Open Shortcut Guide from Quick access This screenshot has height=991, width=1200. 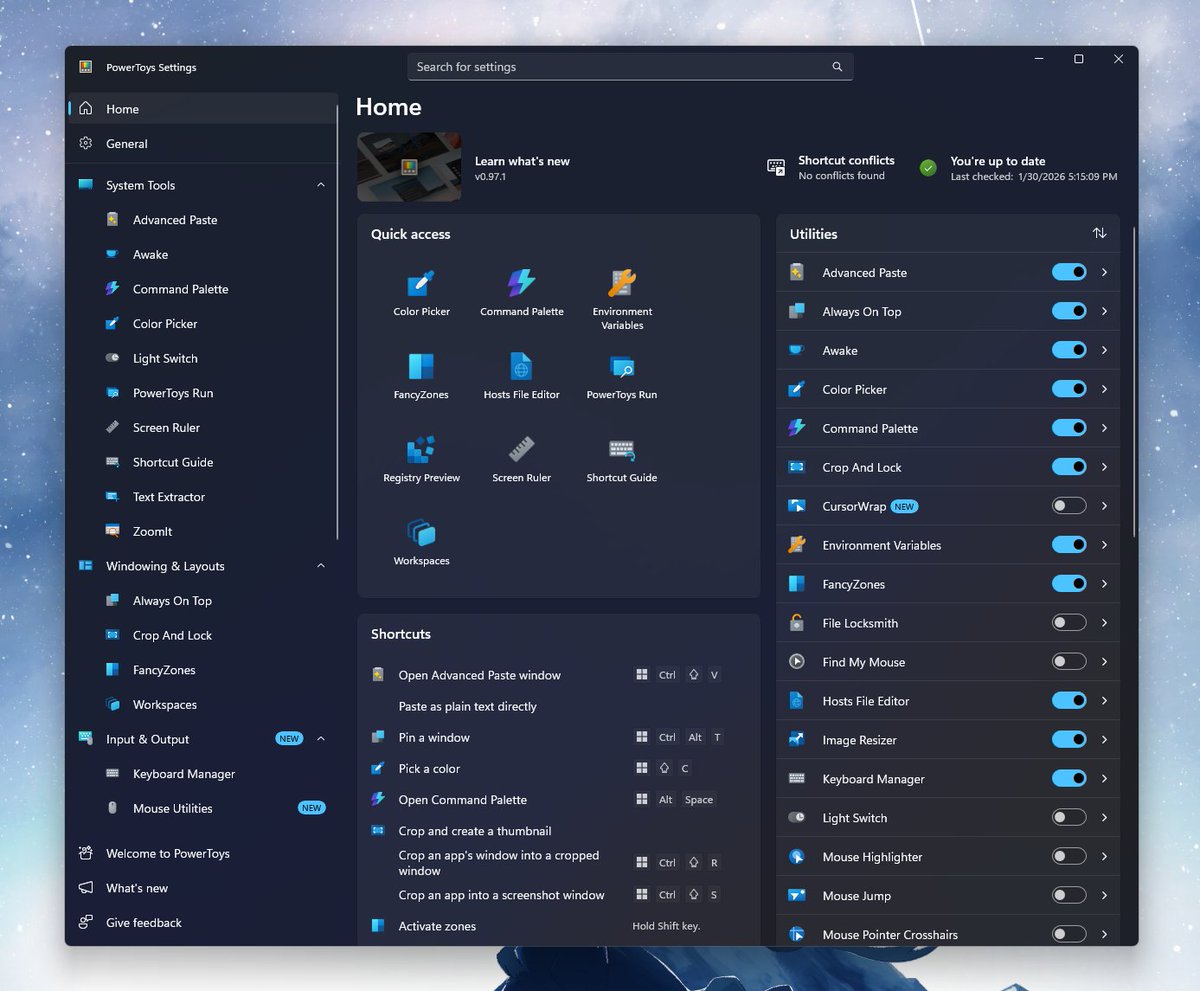[x=622, y=458]
